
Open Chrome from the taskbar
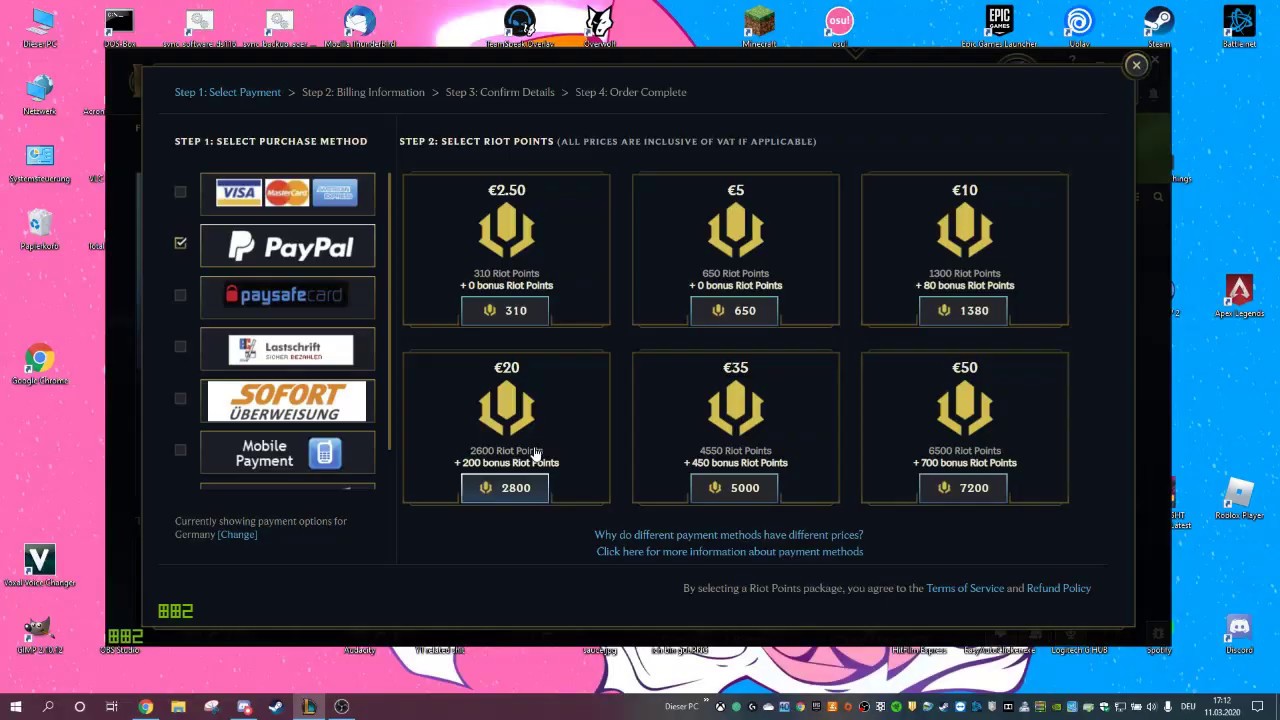pos(146,707)
